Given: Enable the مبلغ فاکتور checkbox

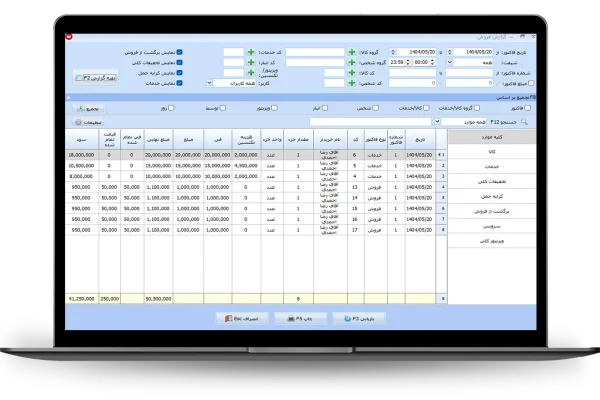Looking at the screenshot, I should [531, 83].
